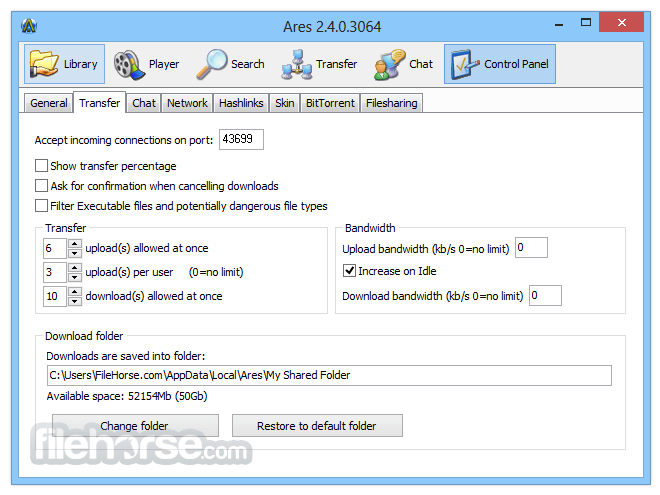Click the Upload bandwidth input field
Image resolution: width=660 pixels, height=495 pixels.
[x=531, y=248]
